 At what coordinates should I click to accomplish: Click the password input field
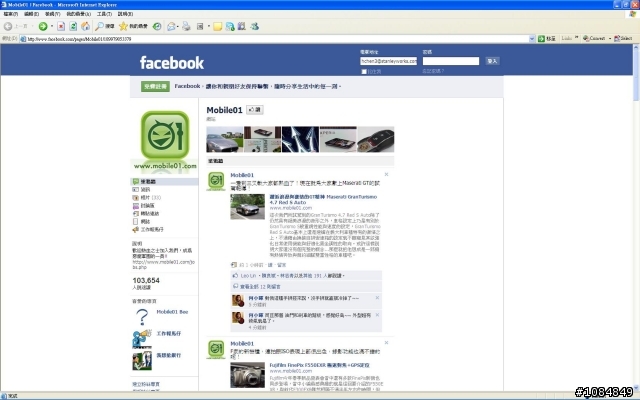pyautogui.click(x=451, y=61)
